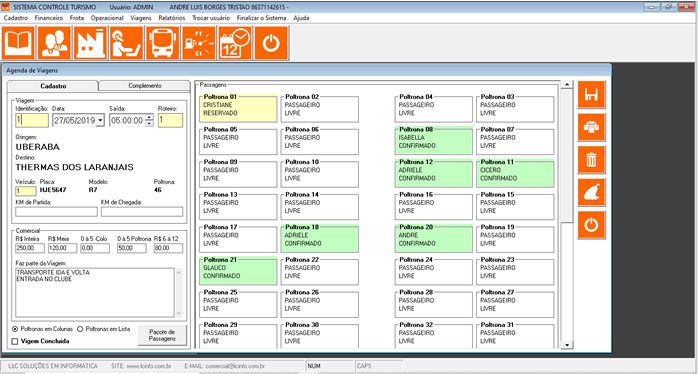Select seat Poltrona 18 confirmed for Adriele
The image size is (698, 374).
[320, 239]
